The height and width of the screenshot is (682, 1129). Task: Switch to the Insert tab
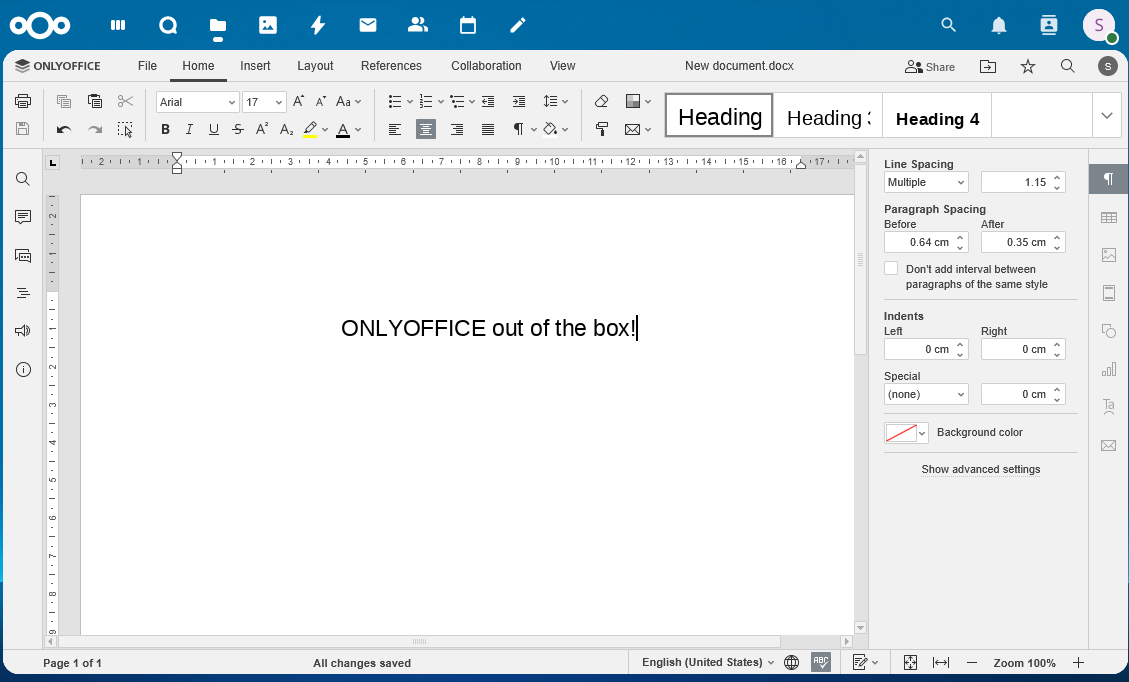coord(255,66)
